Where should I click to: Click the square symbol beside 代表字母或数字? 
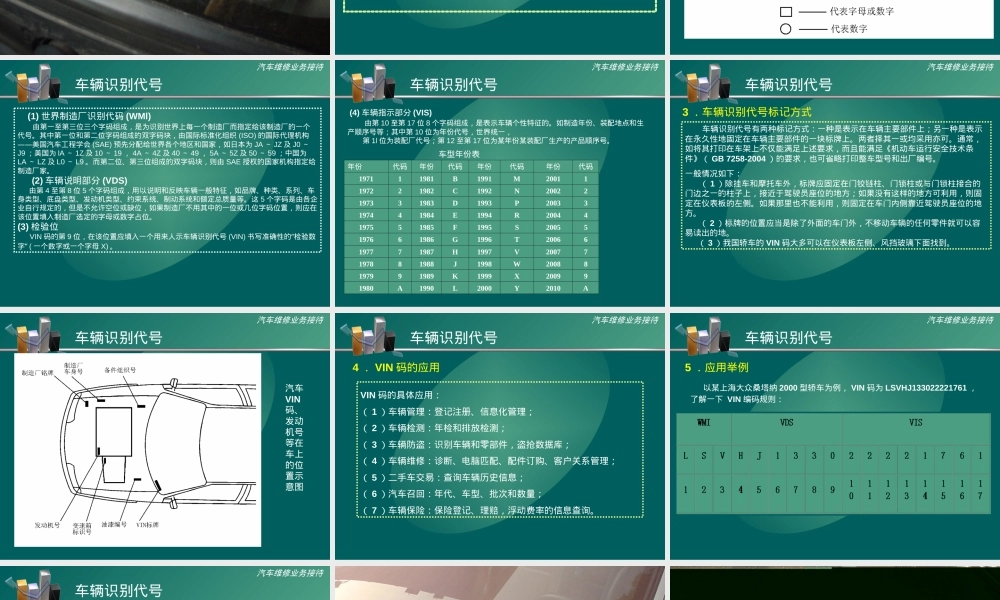[x=786, y=11]
